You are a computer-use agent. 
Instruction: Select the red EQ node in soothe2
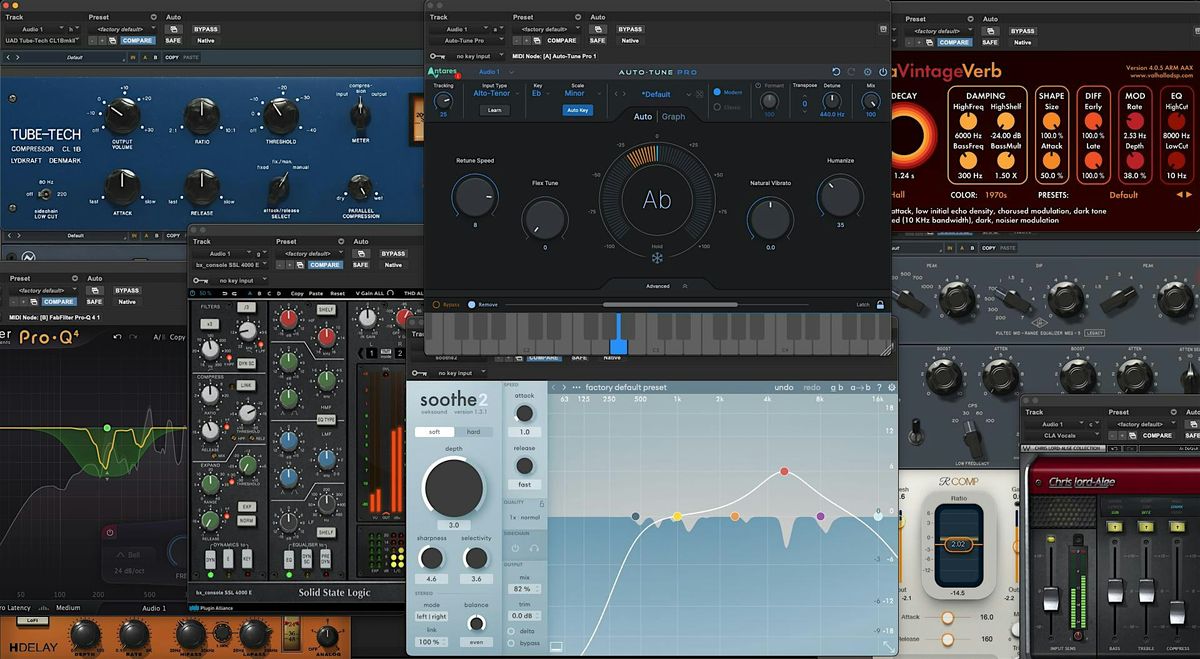(784, 470)
